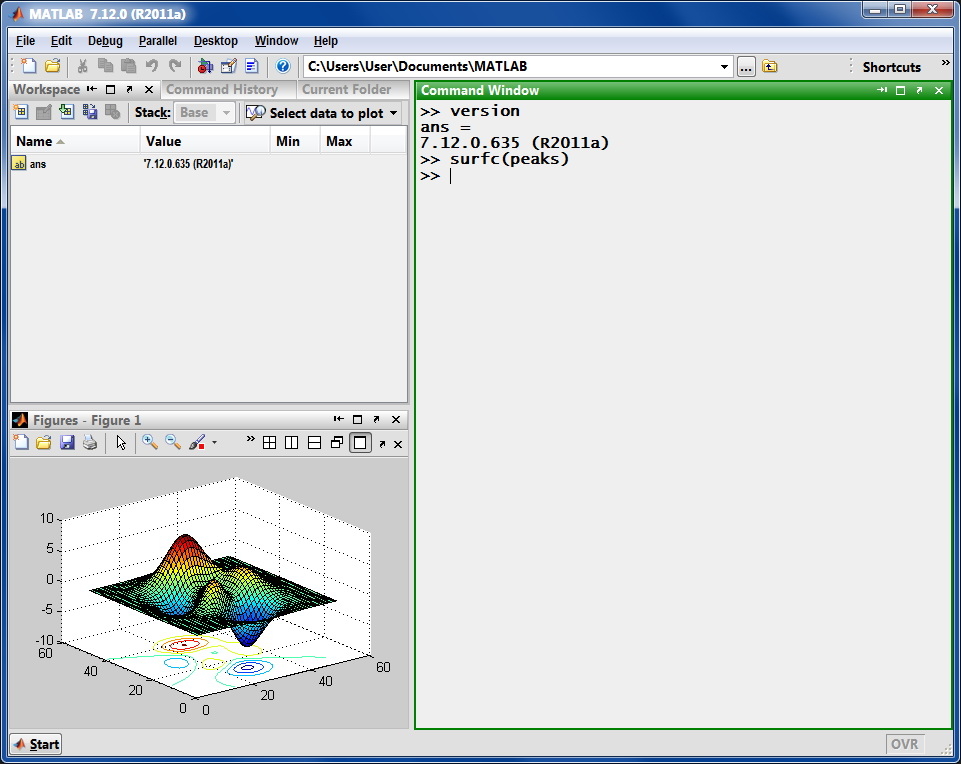The width and height of the screenshot is (961, 764).
Task: Select the Zoom In tool in Figures
Action: [150, 442]
